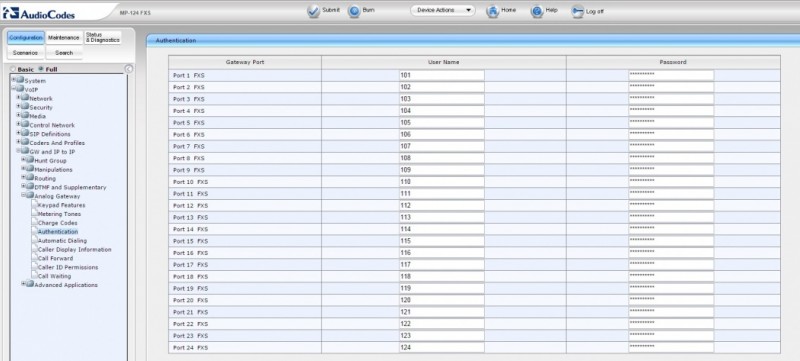
Task: Click the AudioCodes logo
Action: tap(39, 13)
